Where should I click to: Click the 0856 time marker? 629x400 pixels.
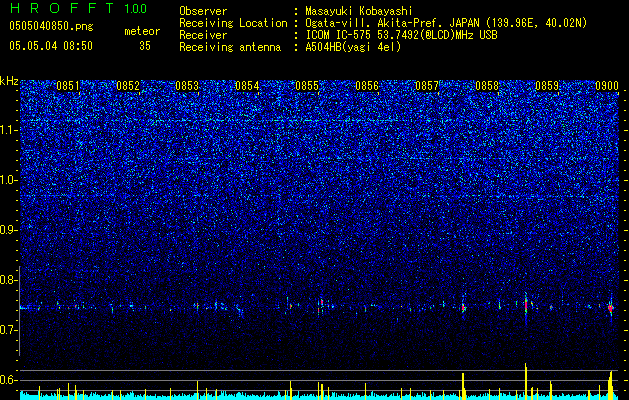pyautogui.click(x=367, y=86)
